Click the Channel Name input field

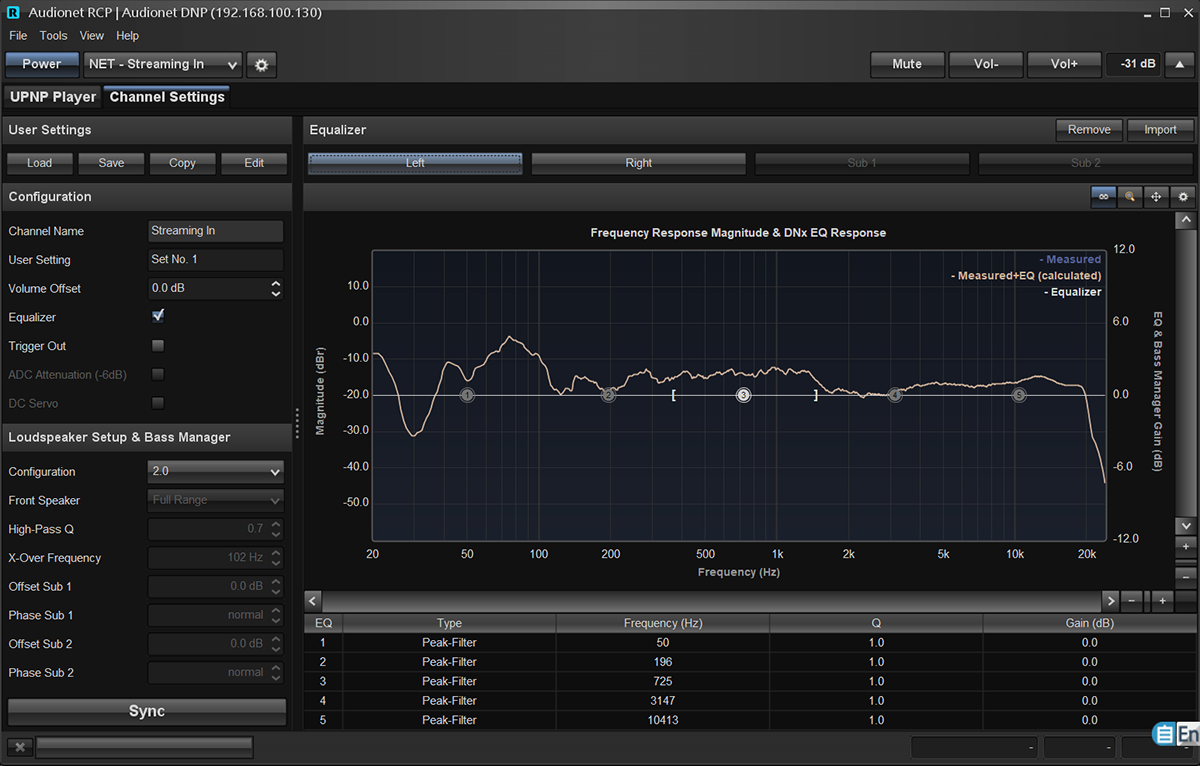[x=216, y=231]
